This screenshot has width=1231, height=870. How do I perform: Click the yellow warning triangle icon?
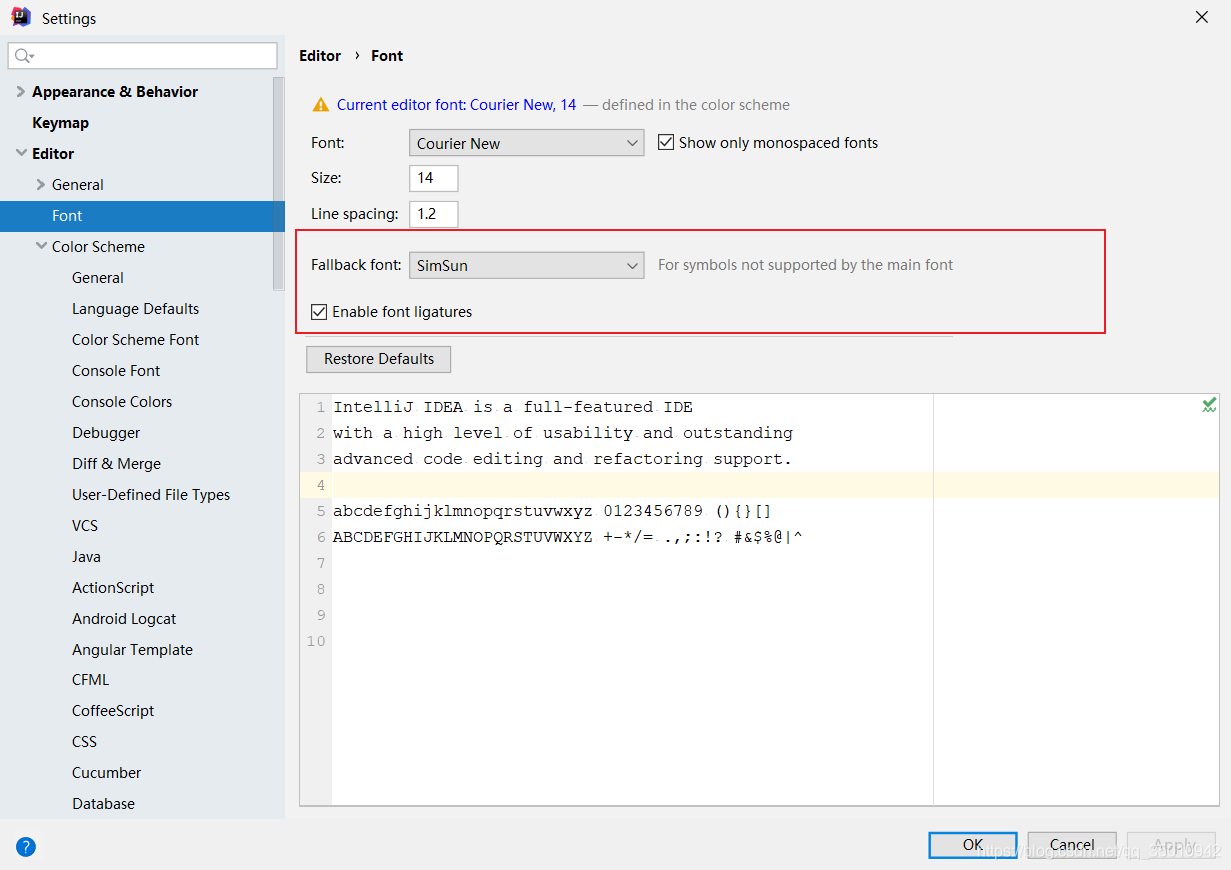coord(320,104)
